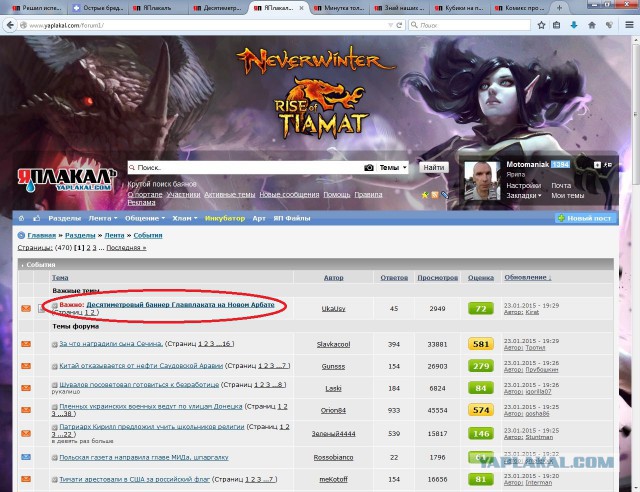Click the yaplakal.com address bar URL
The width and height of the screenshot is (640, 492).
[x=67, y=25]
